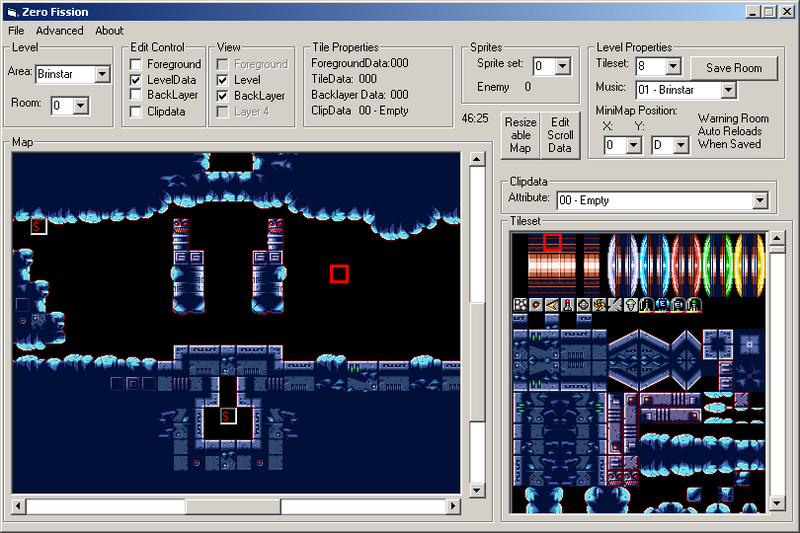Screen dimensions: 800x533
Task: Click the red cursor square on map
Action: 339,274
